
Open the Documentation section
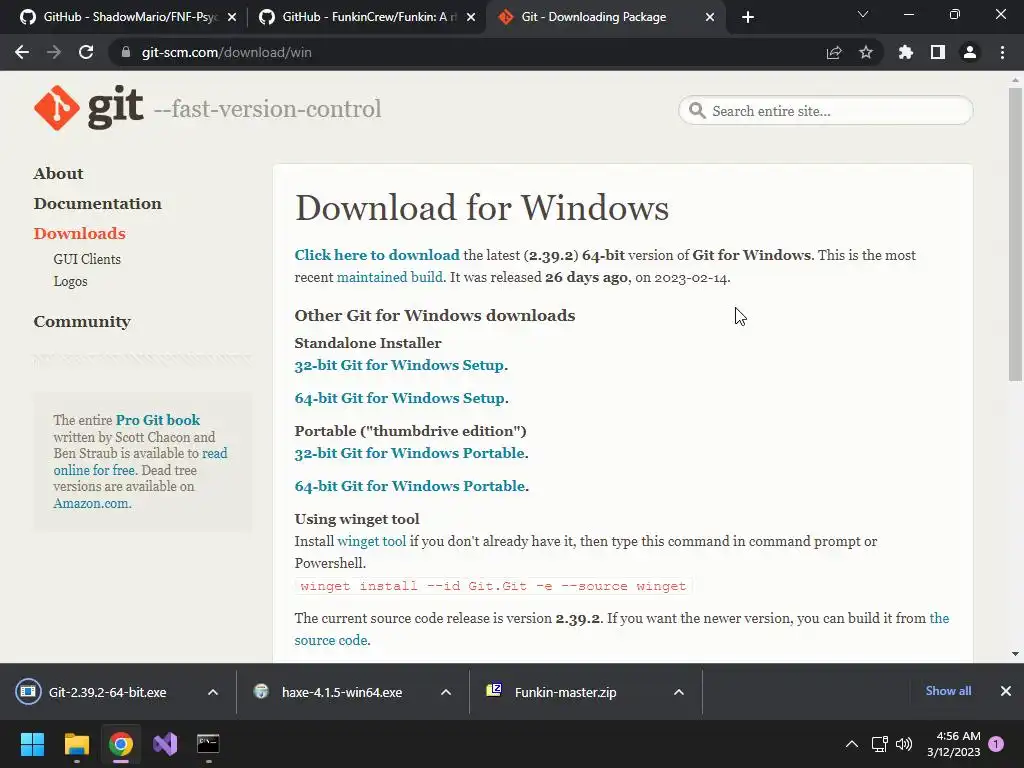pos(97,204)
